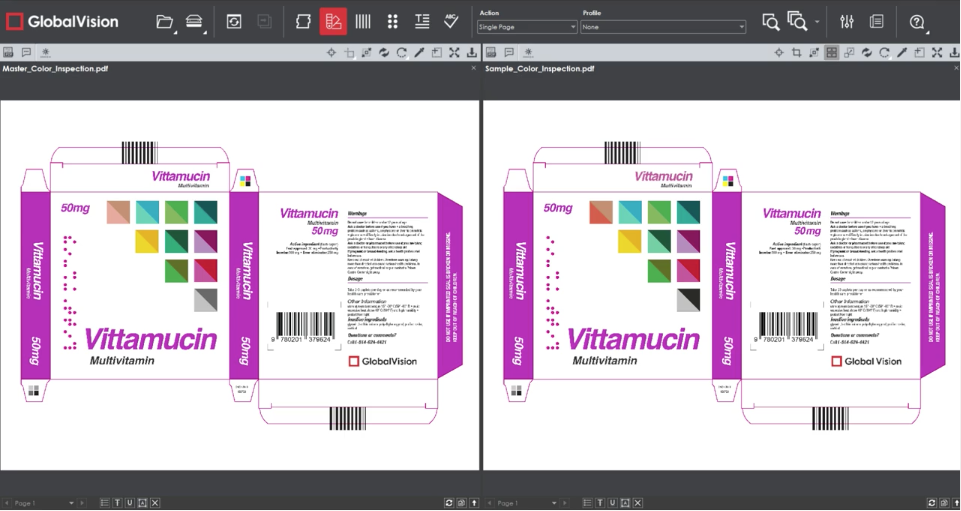This screenshot has height=511, width=961.
Task: Open the Profile dropdown showing None
Action: pyautogui.click(x=663, y=27)
